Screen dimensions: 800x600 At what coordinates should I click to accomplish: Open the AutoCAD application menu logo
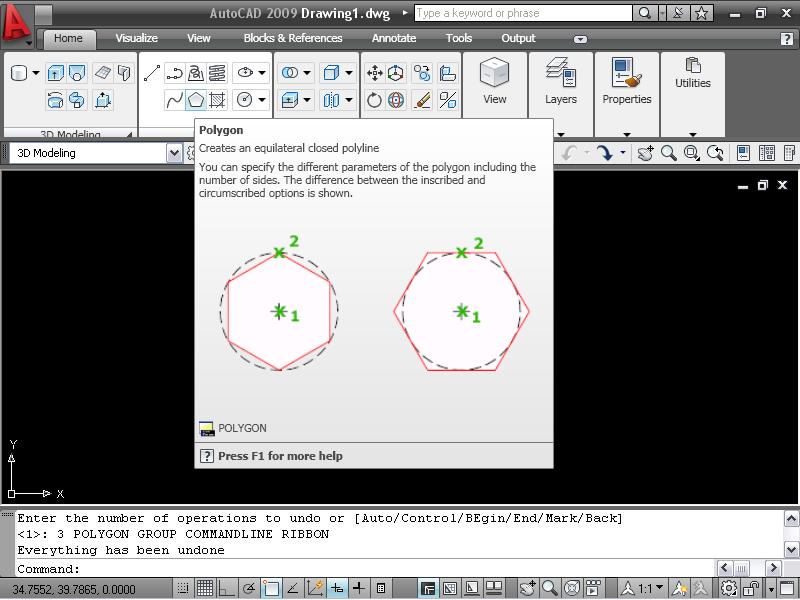(x=16, y=23)
